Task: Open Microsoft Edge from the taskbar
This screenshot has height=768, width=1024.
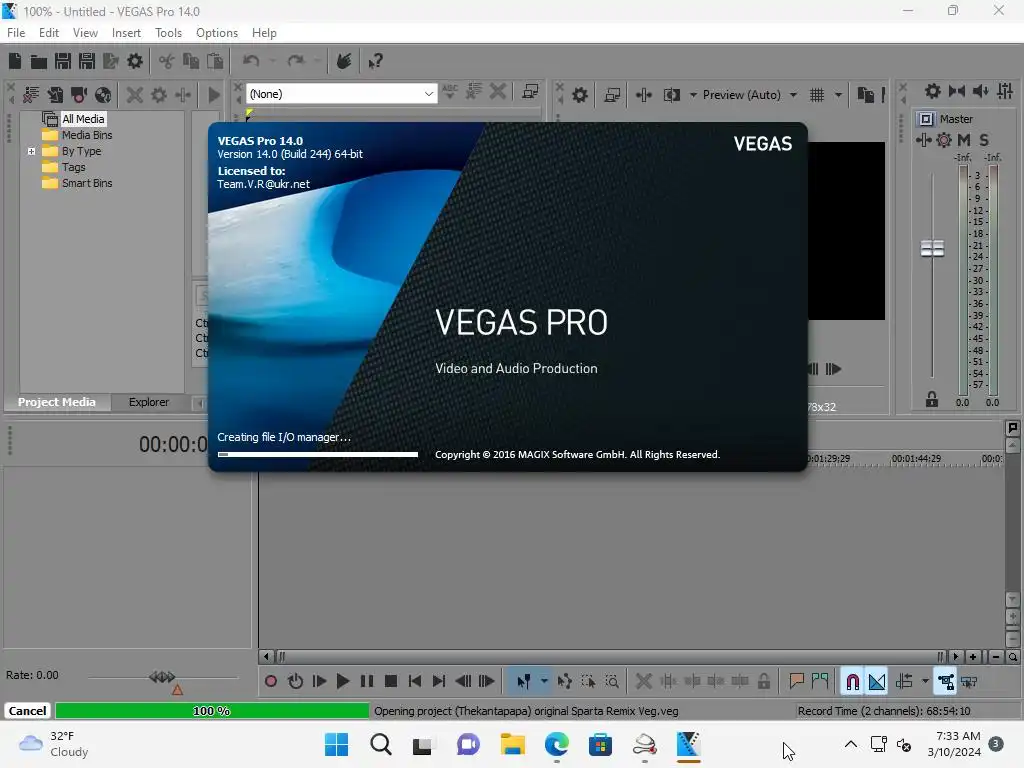Action: click(556, 744)
